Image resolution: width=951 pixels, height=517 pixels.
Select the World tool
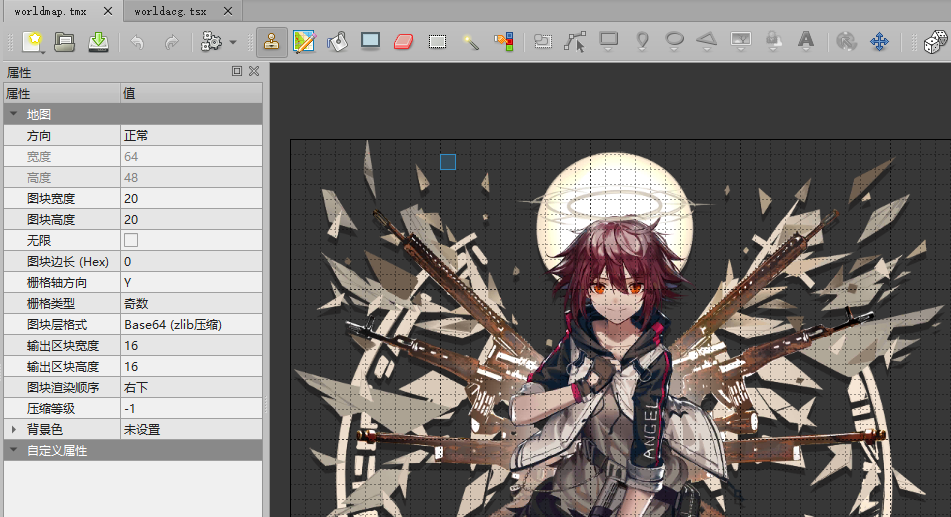(846, 42)
